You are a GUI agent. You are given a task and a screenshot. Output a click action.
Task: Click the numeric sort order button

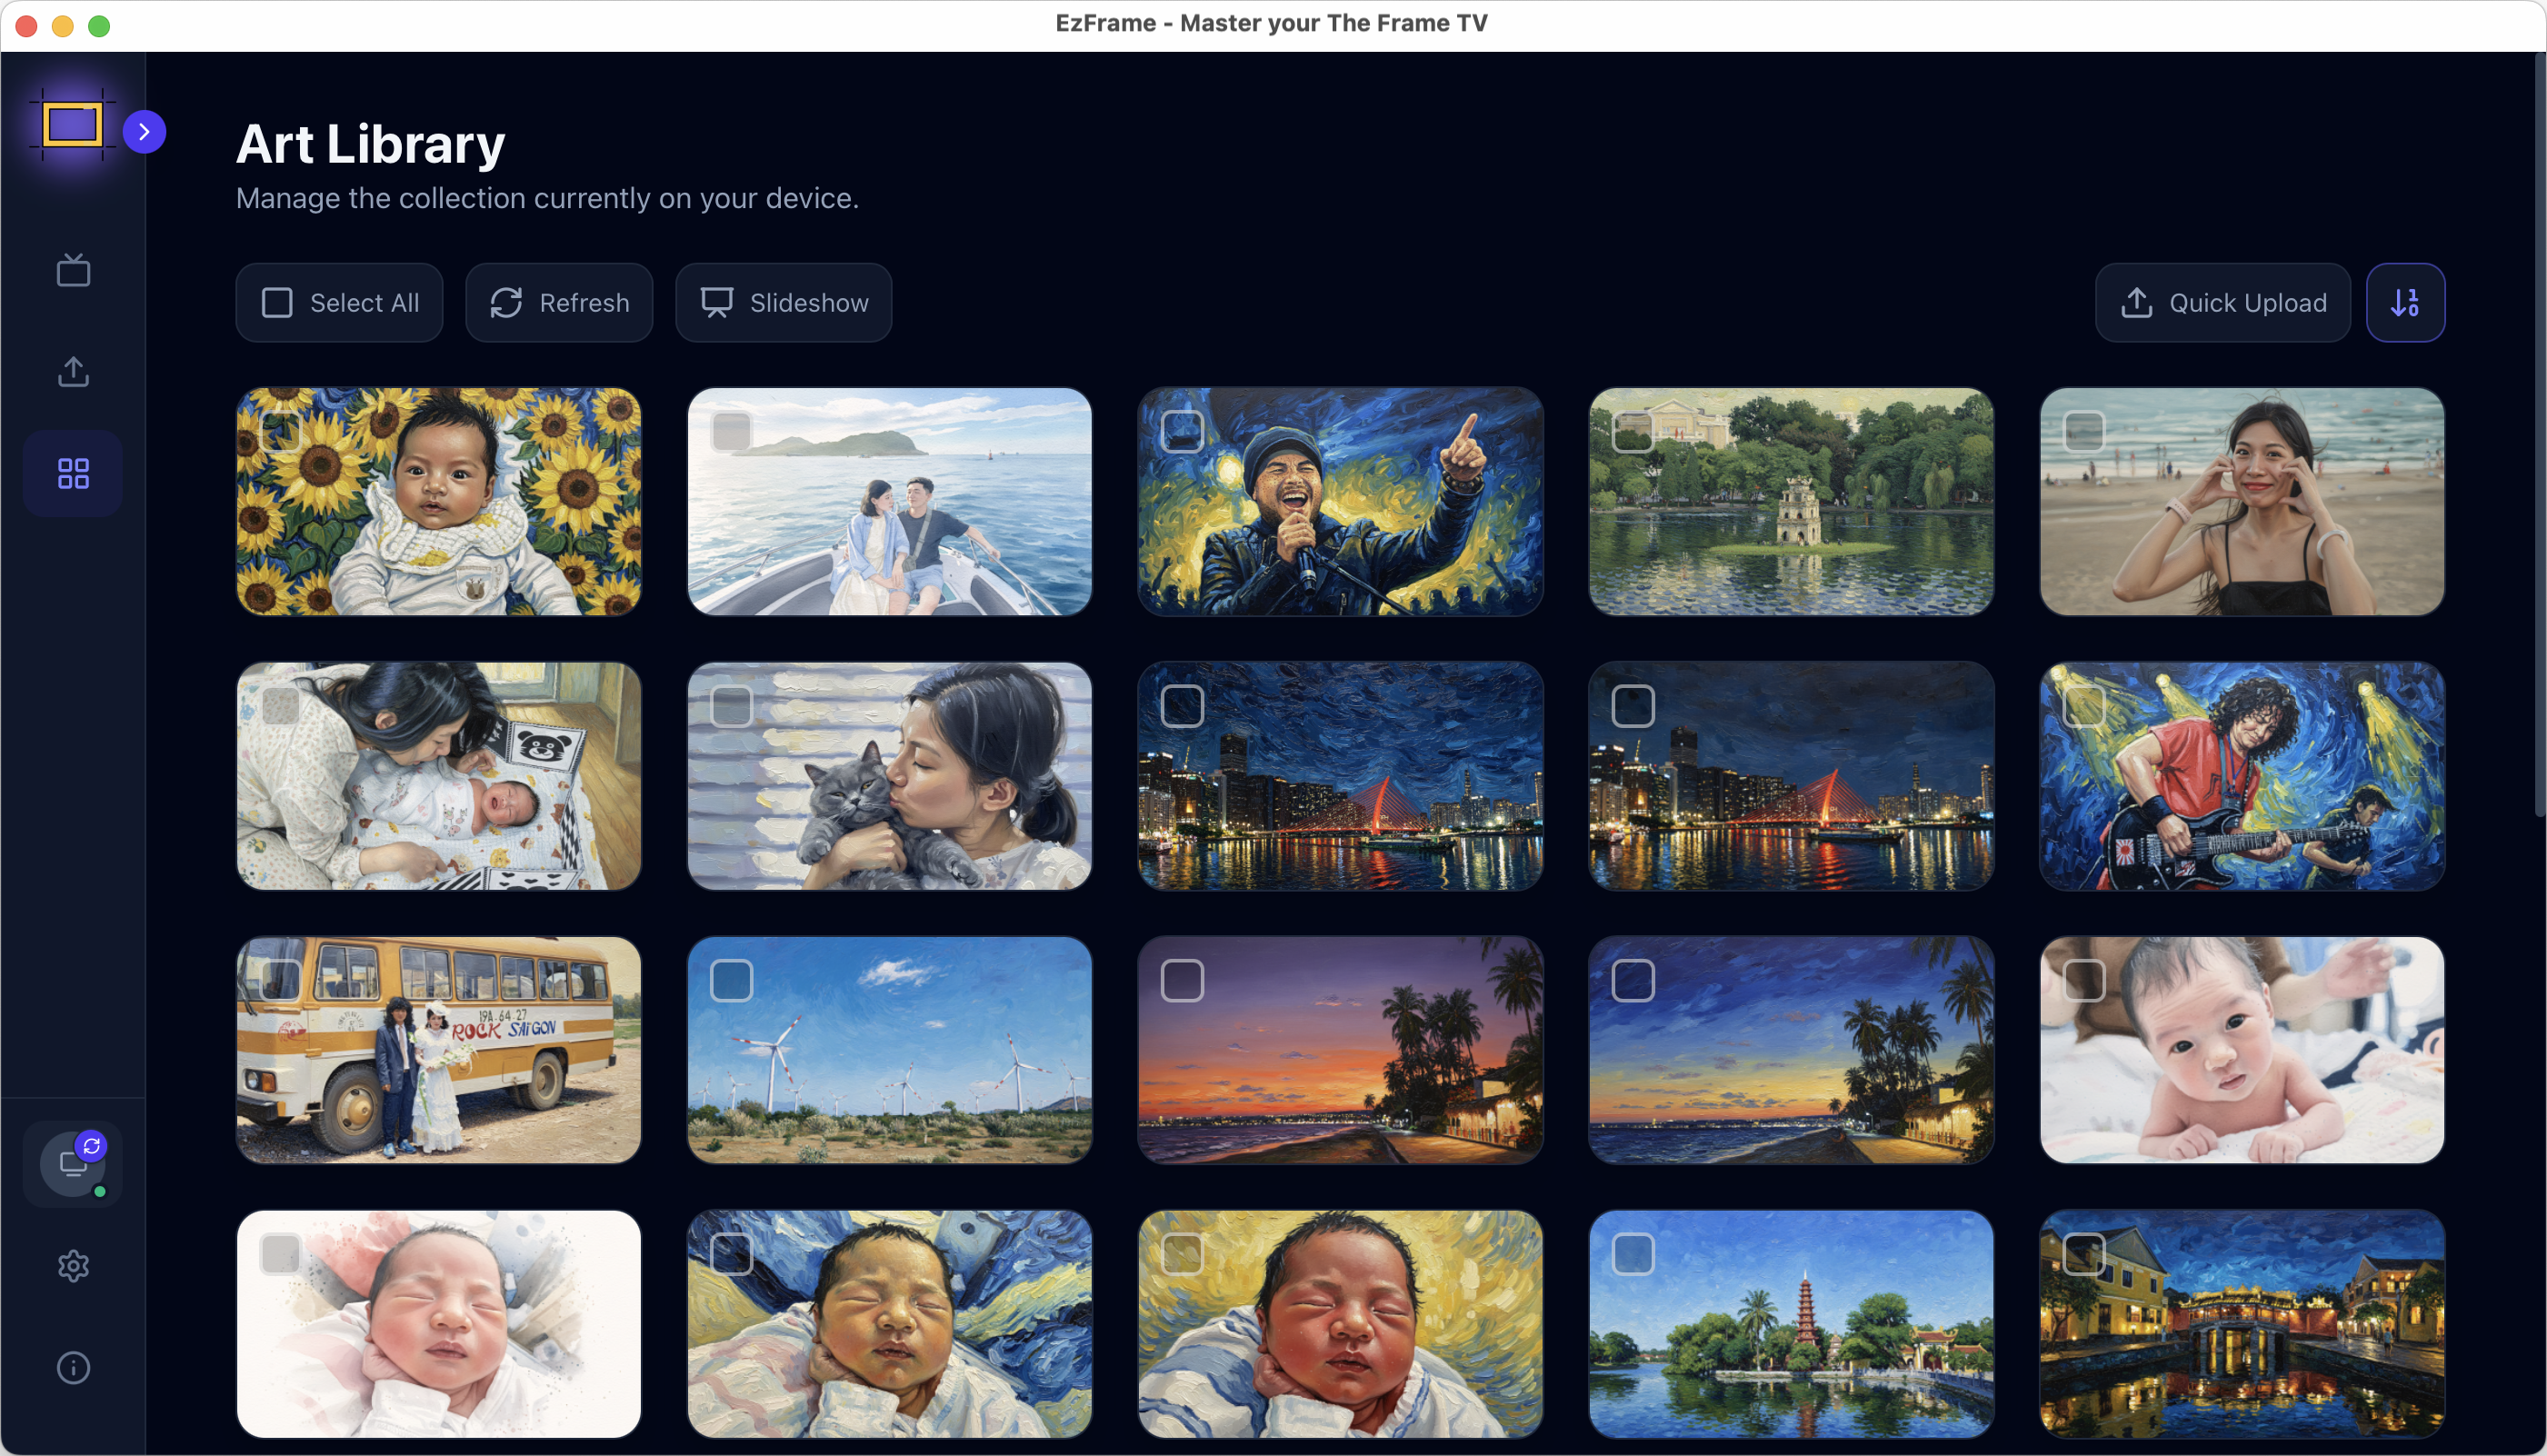tap(2405, 302)
